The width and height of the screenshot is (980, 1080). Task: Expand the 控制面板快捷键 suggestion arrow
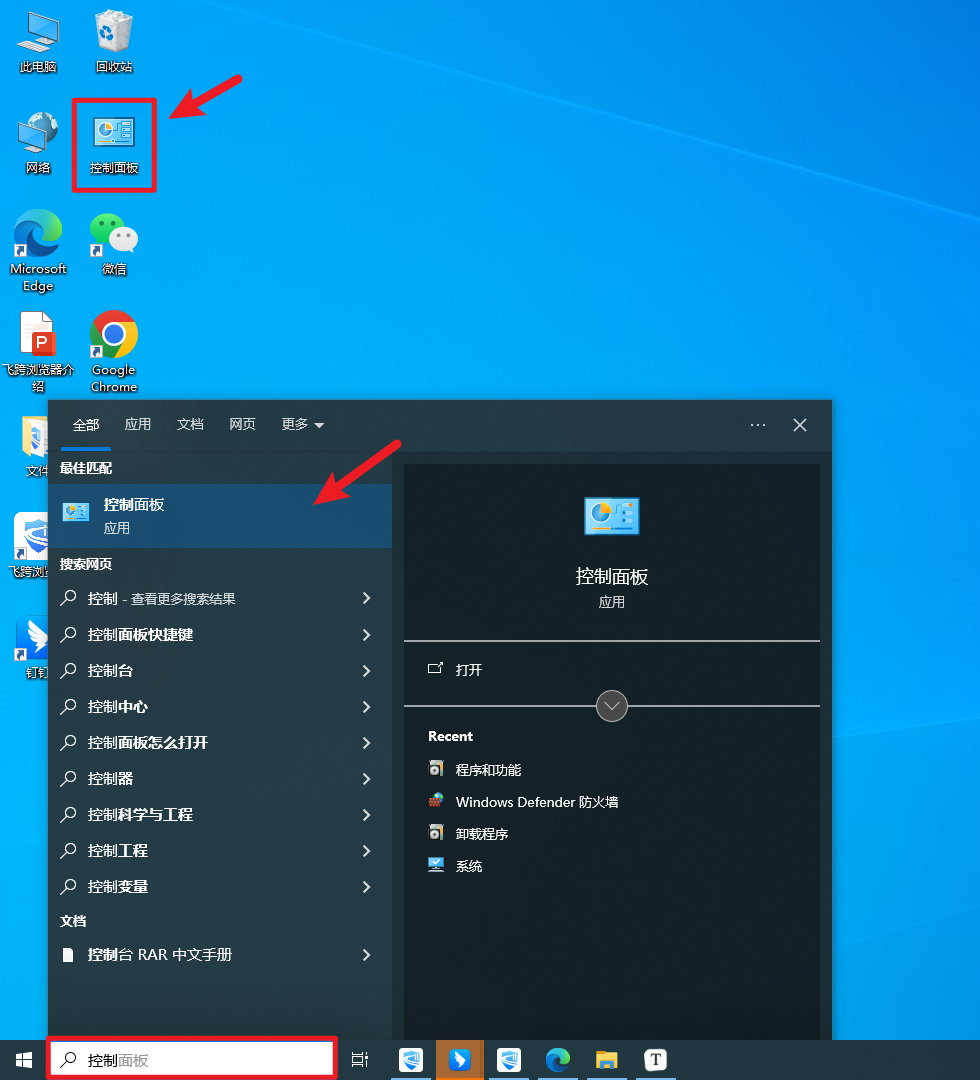366,635
